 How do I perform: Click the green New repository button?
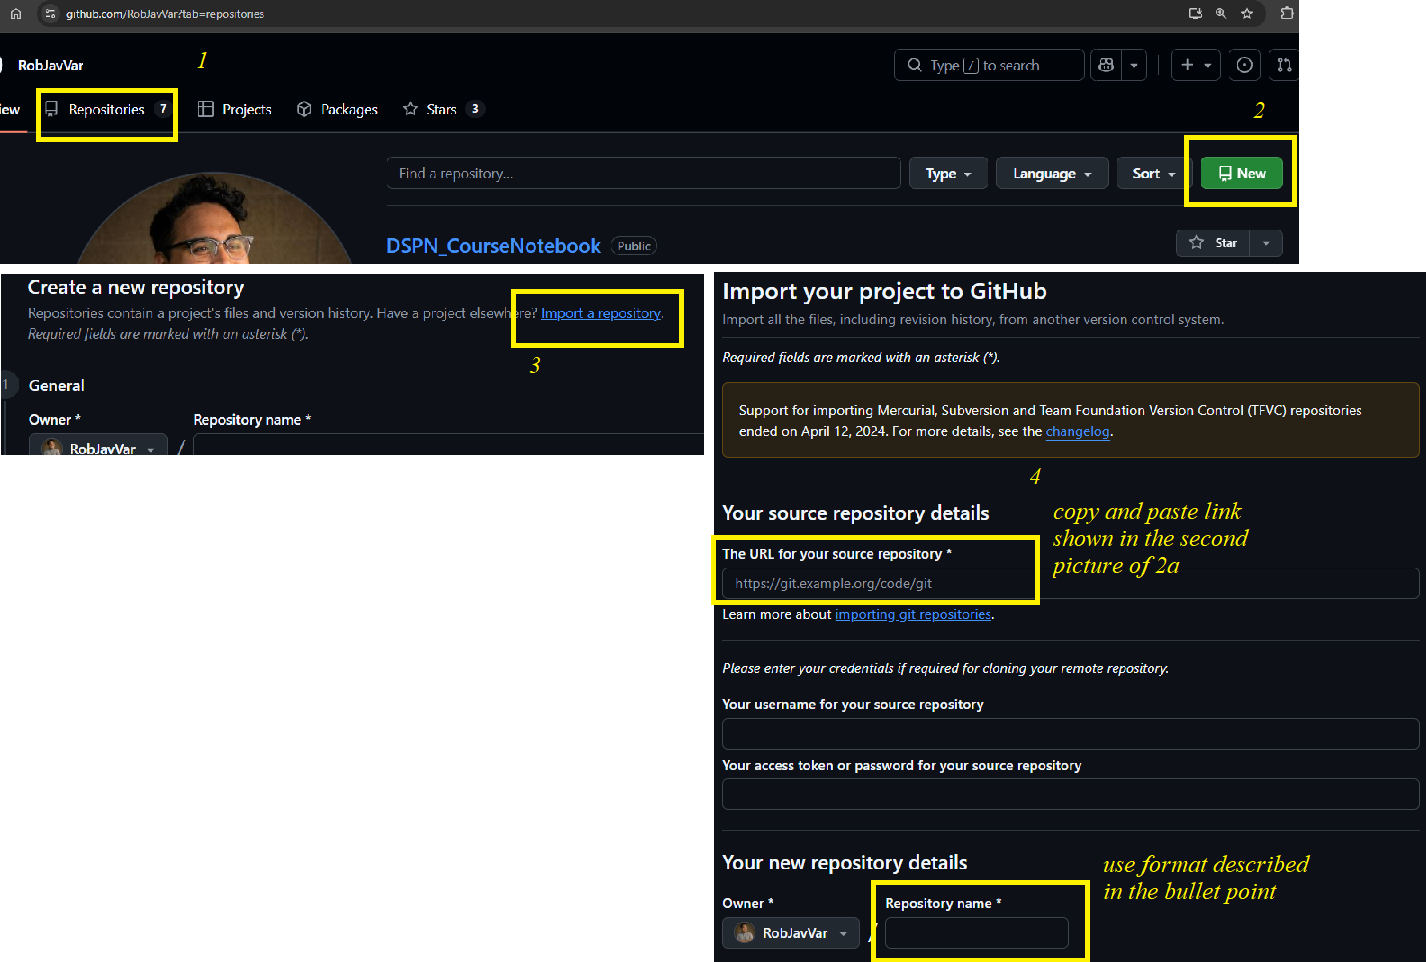pos(1241,173)
